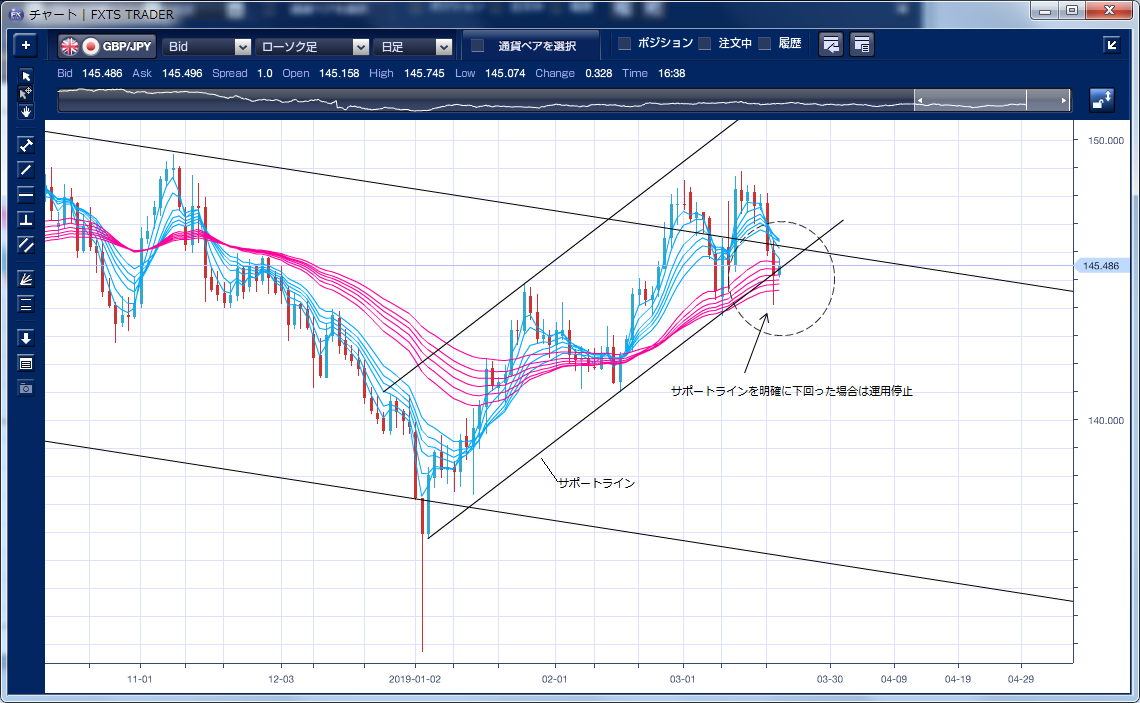1140x703 pixels.
Task: Click the High value 145.745
Action: [x=424, y=73]
